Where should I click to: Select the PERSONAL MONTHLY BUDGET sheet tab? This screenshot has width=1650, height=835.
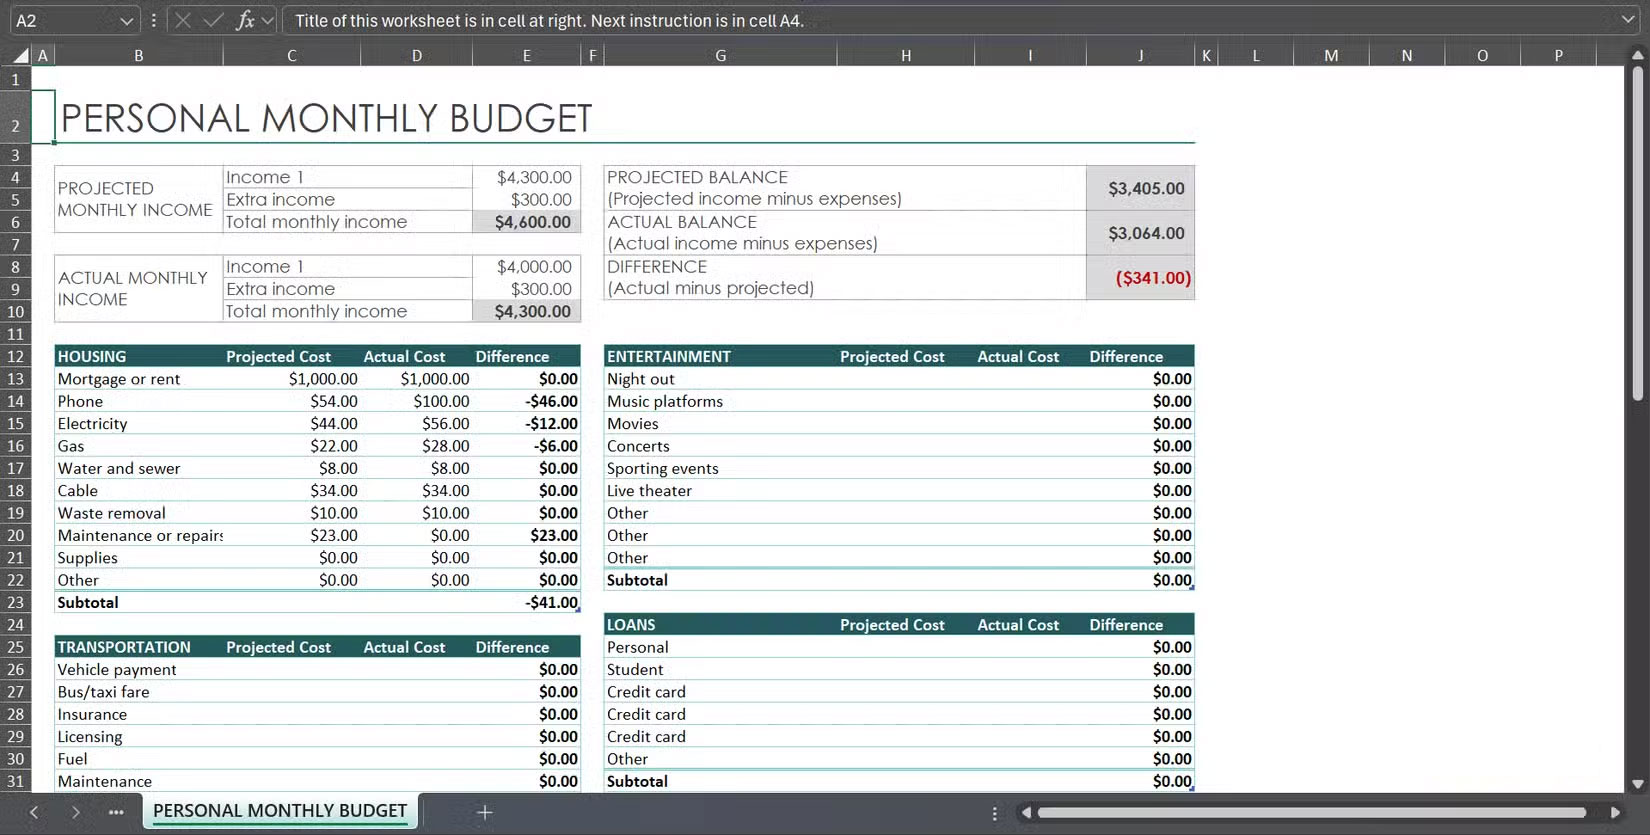point(280,811)
